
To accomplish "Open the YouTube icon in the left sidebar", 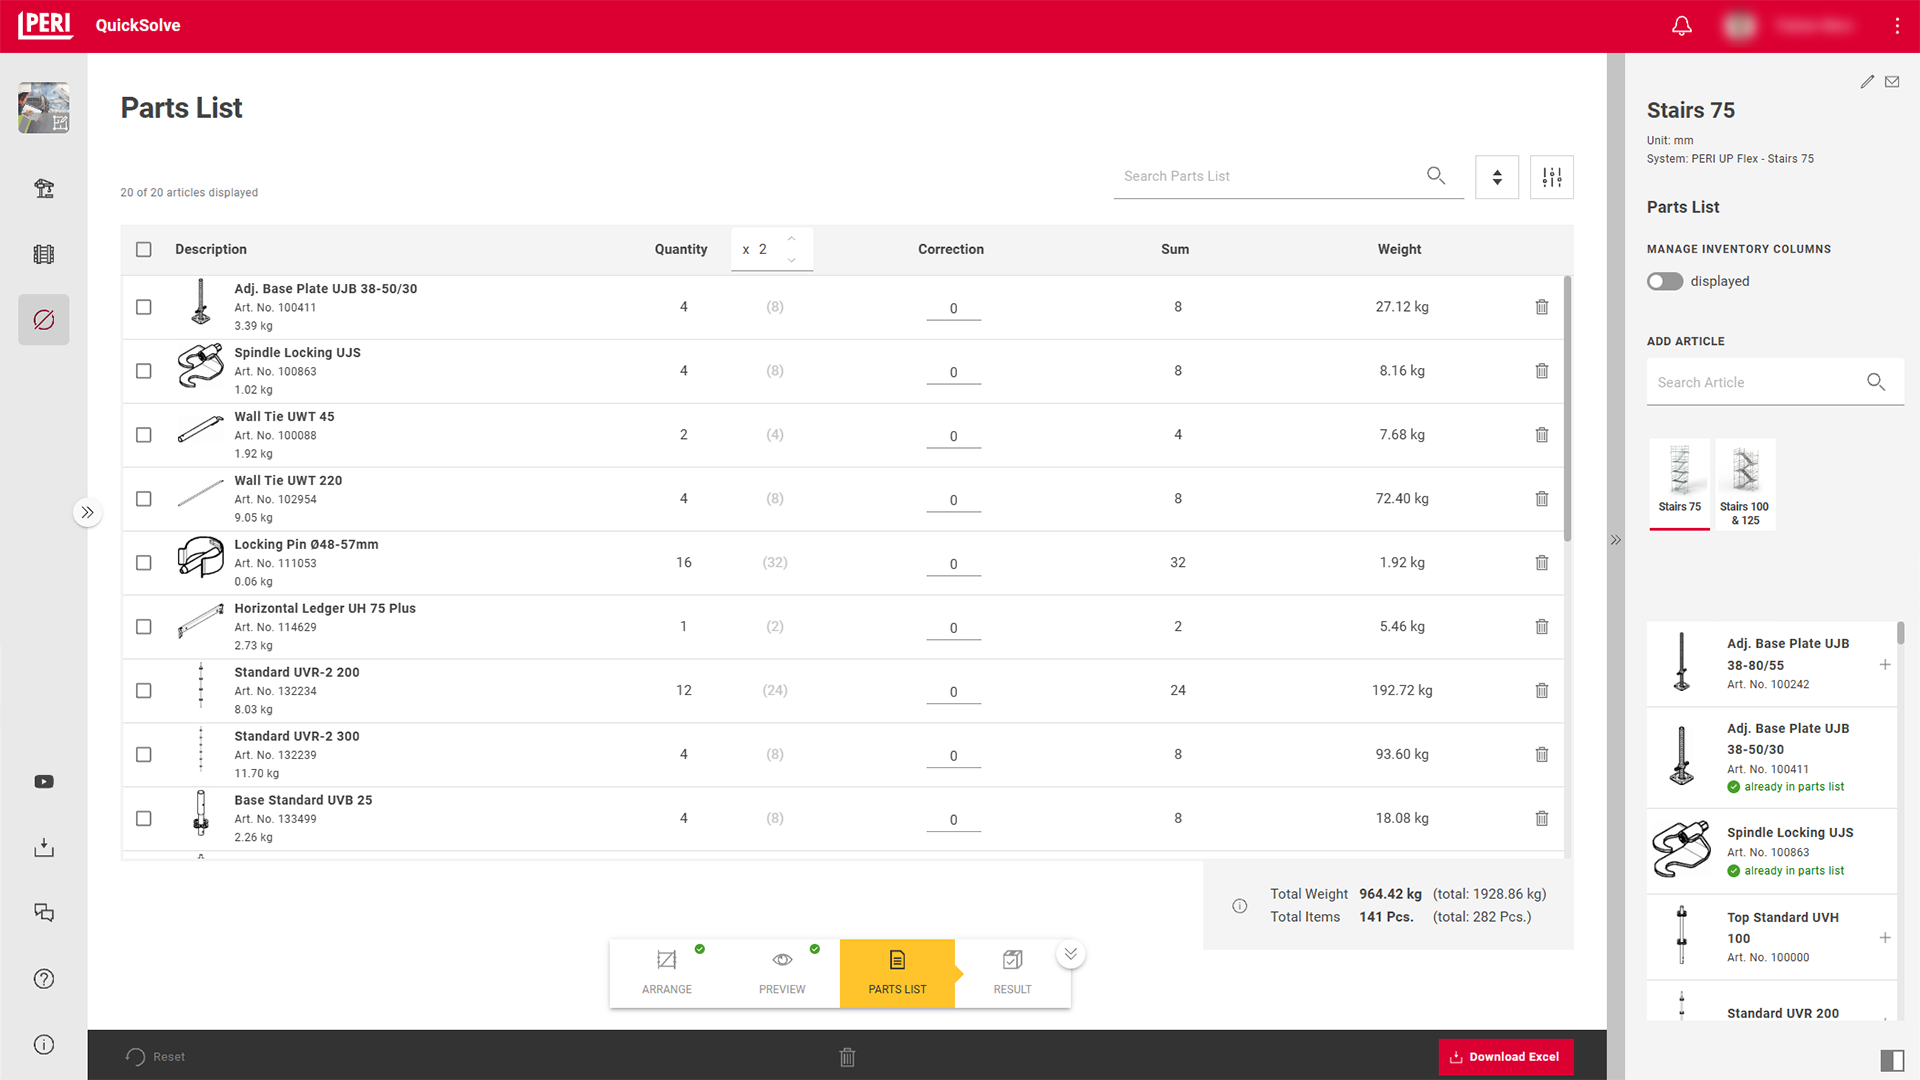I will 44,781.
